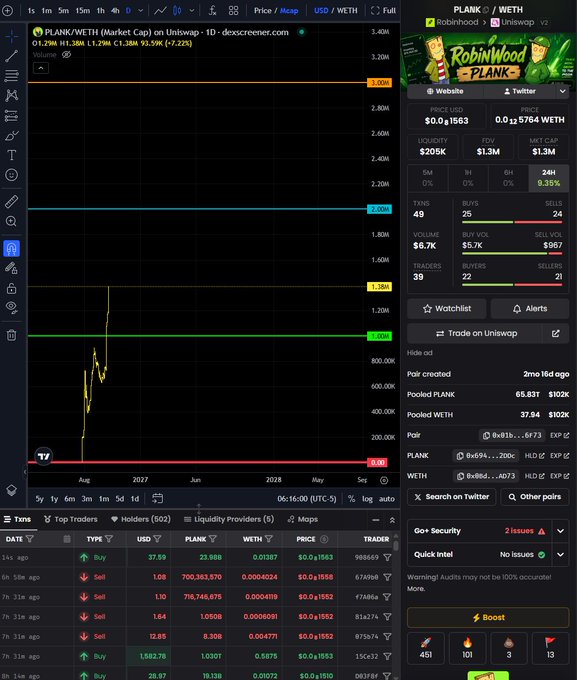
Task: Toggle the Volume indicator visibility eye
Action: 66,55
